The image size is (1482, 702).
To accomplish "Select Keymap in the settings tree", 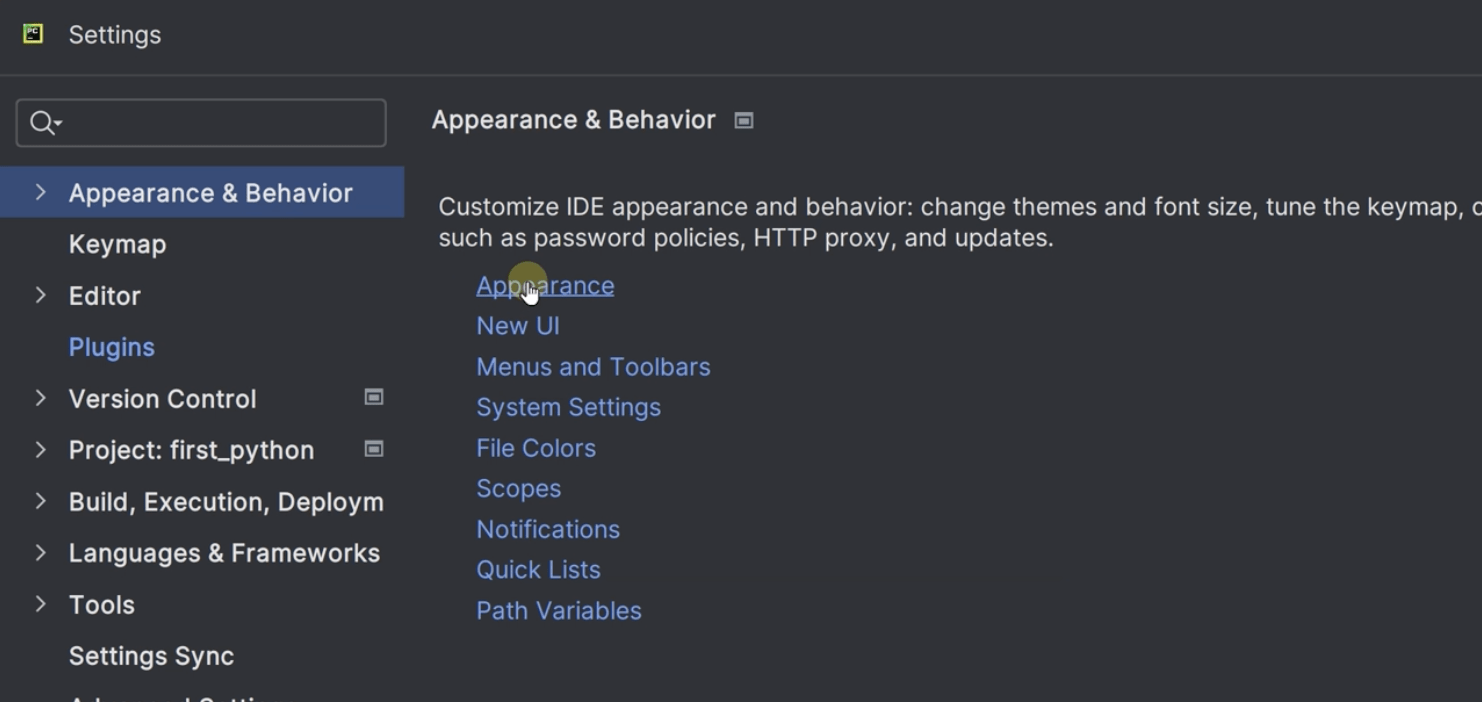I will pos(117,244).
